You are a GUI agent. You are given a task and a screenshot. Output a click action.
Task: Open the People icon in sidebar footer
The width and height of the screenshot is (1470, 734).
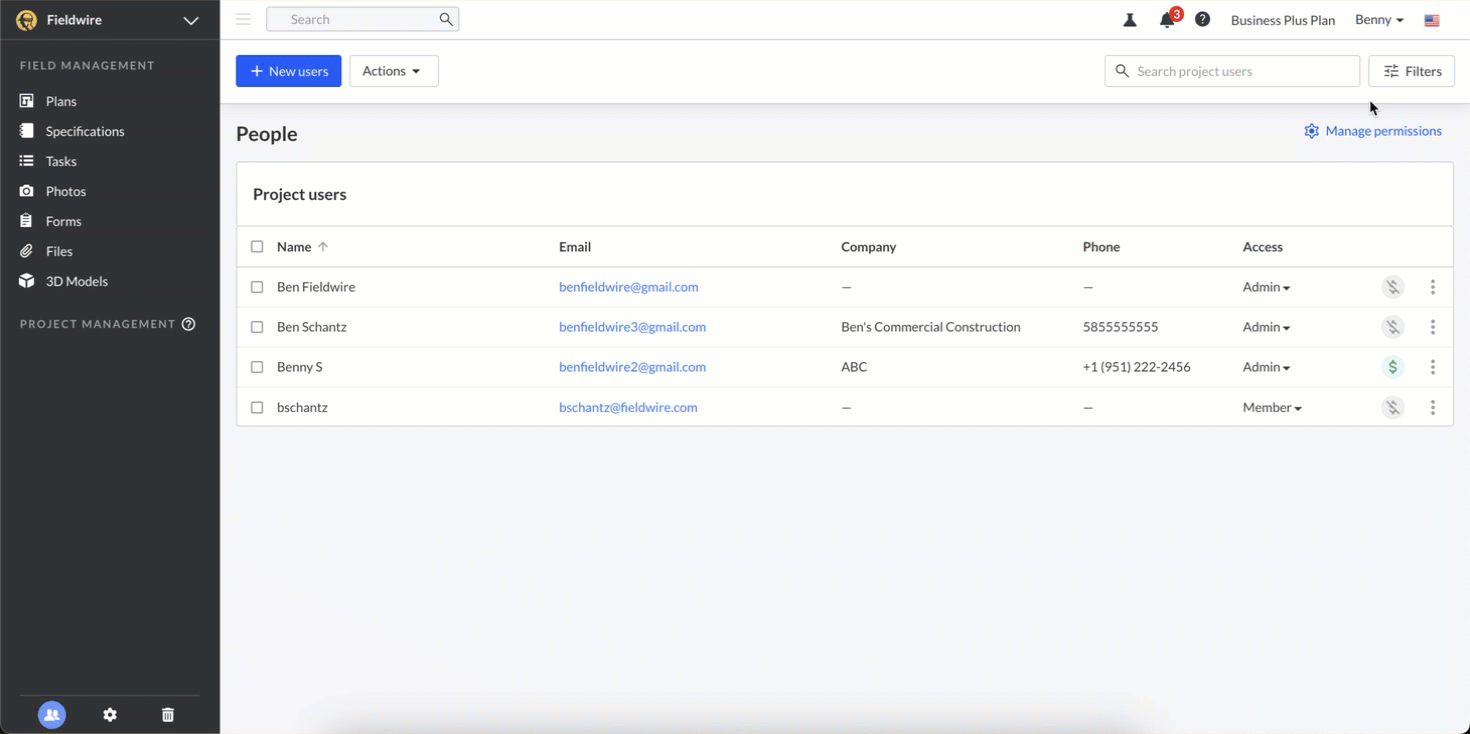coord(52,715)
